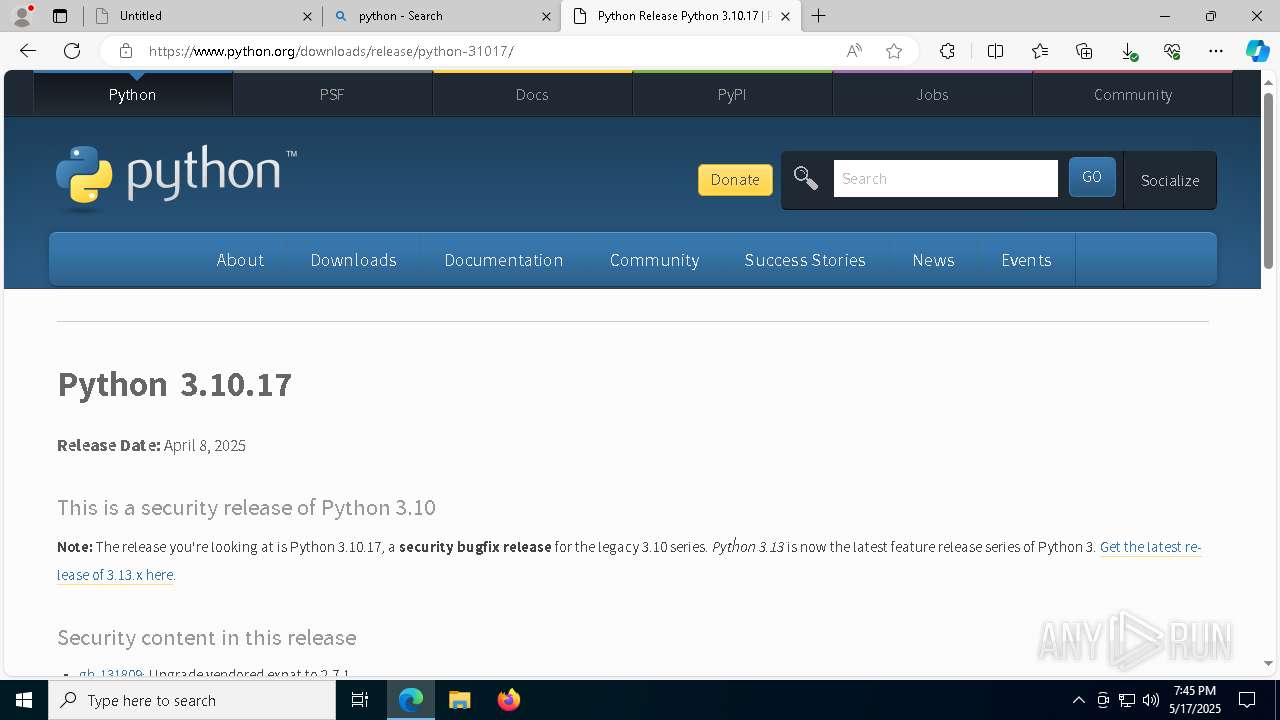Select the Docs top navigation tab
The width and height of the screenshot is (1280, 720).
[532, 94]
